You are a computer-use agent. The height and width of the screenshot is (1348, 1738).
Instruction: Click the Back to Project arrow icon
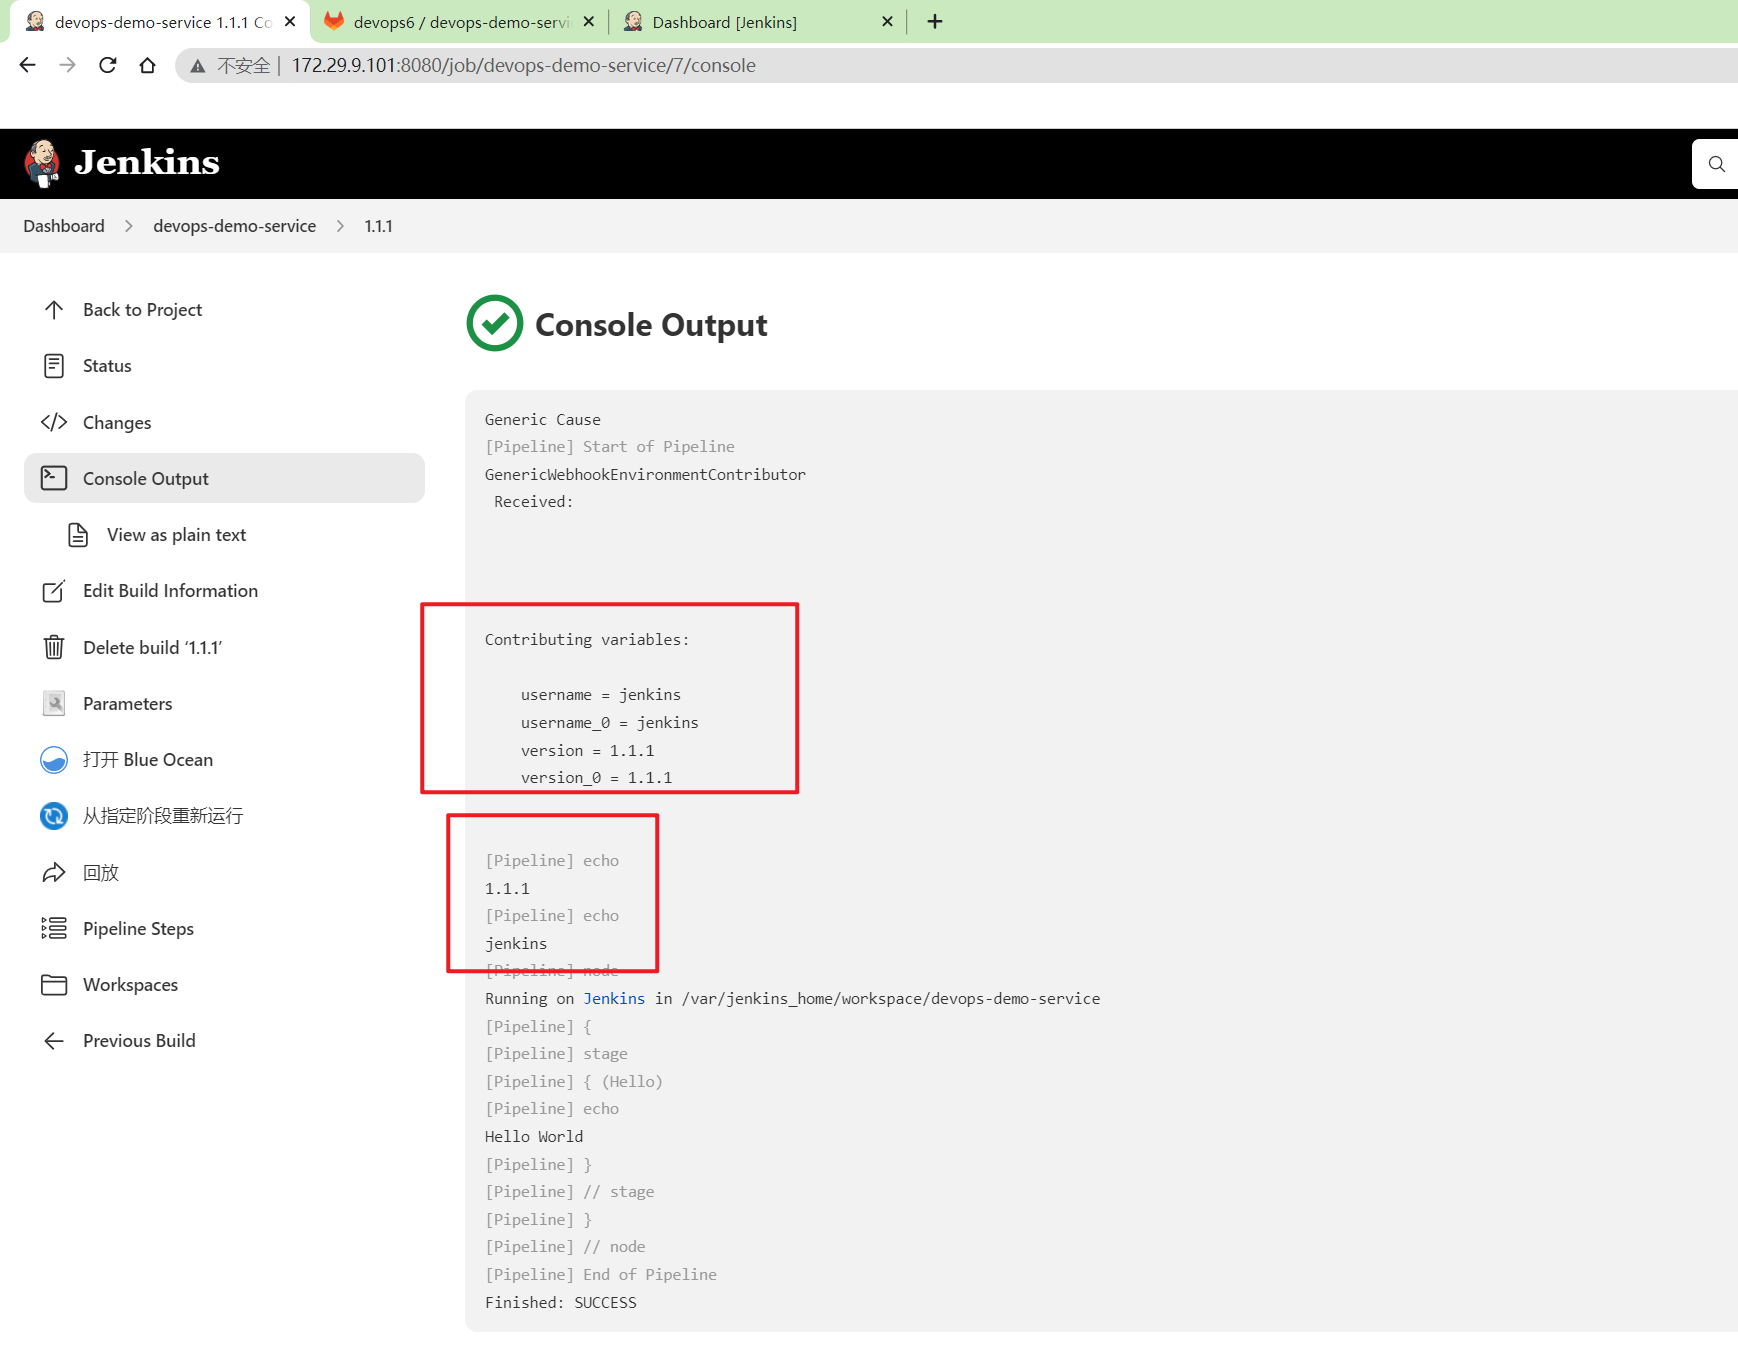click(x=54, y=310)
